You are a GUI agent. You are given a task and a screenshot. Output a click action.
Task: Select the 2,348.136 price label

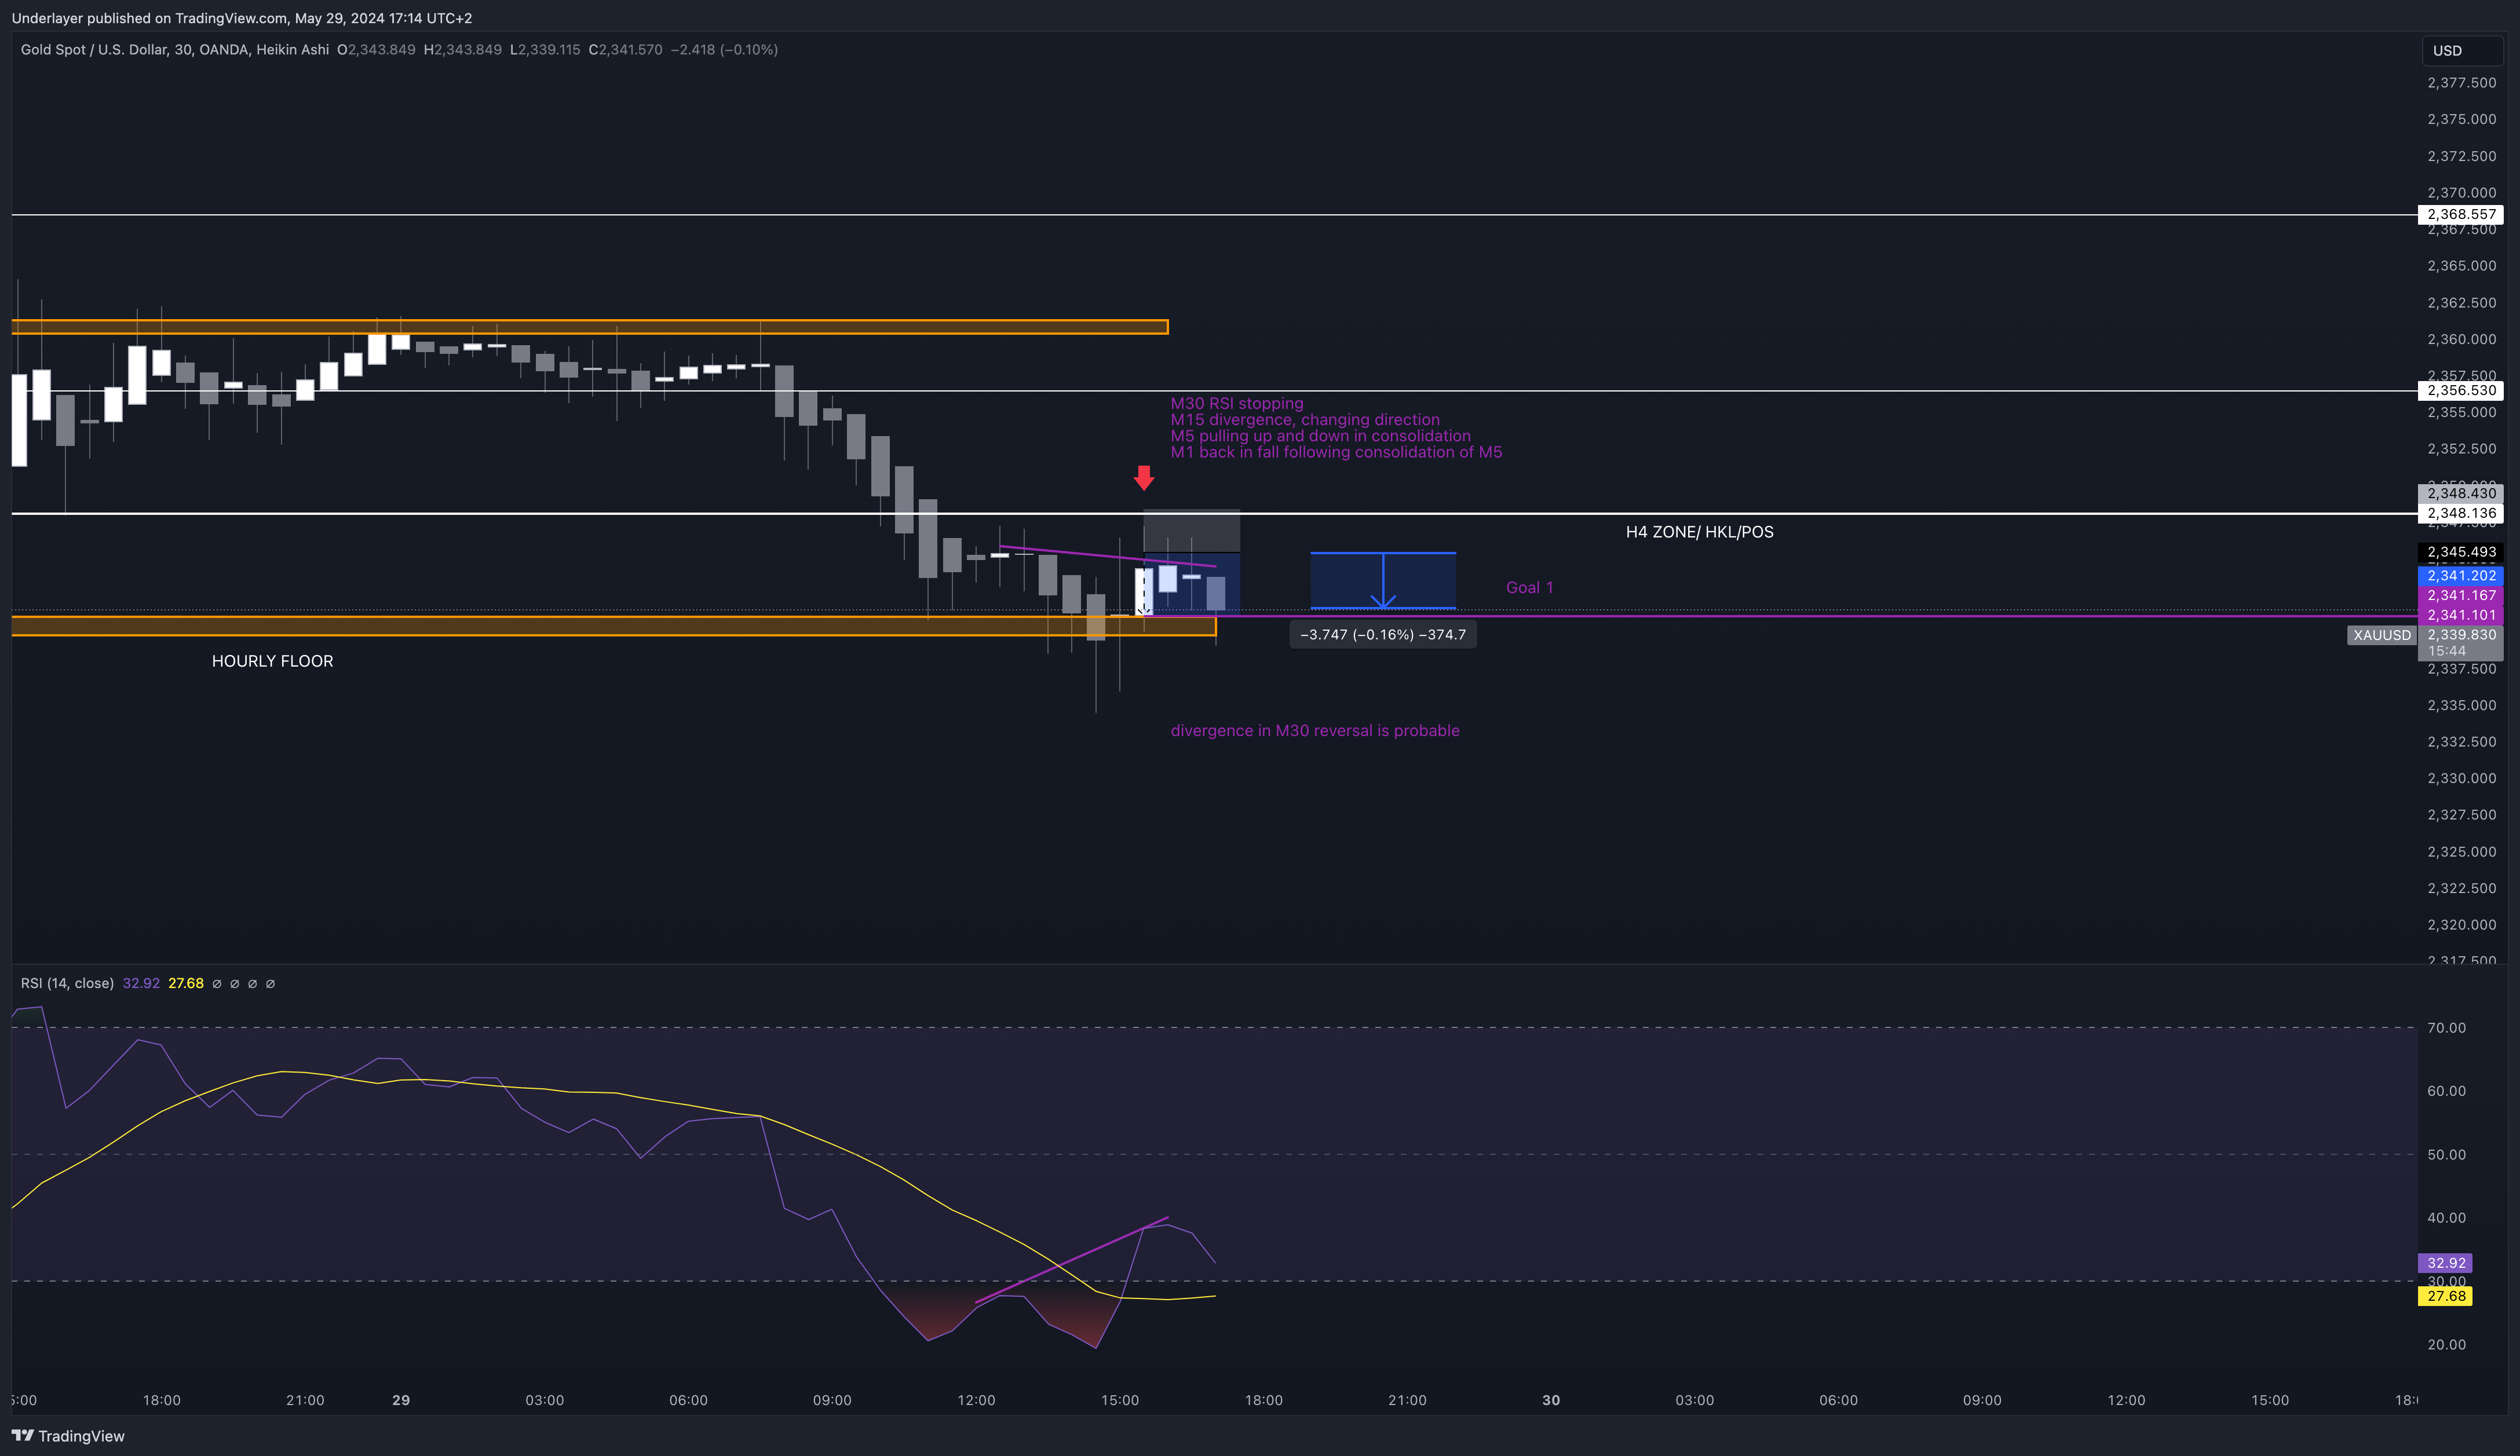click(x=2460, y=513)
